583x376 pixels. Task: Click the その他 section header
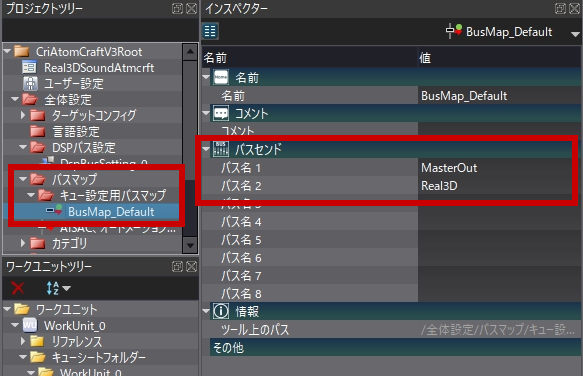pos(395,347)
